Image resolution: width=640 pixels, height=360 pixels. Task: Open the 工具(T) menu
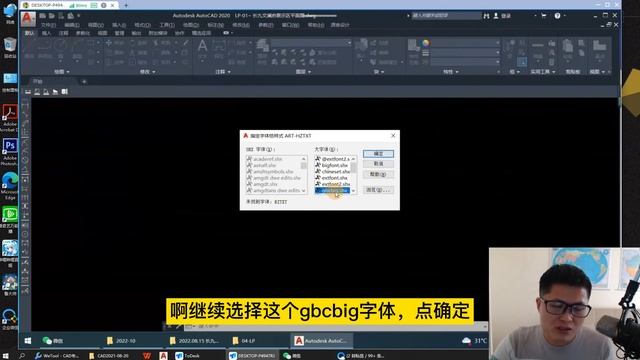point(167,25)
